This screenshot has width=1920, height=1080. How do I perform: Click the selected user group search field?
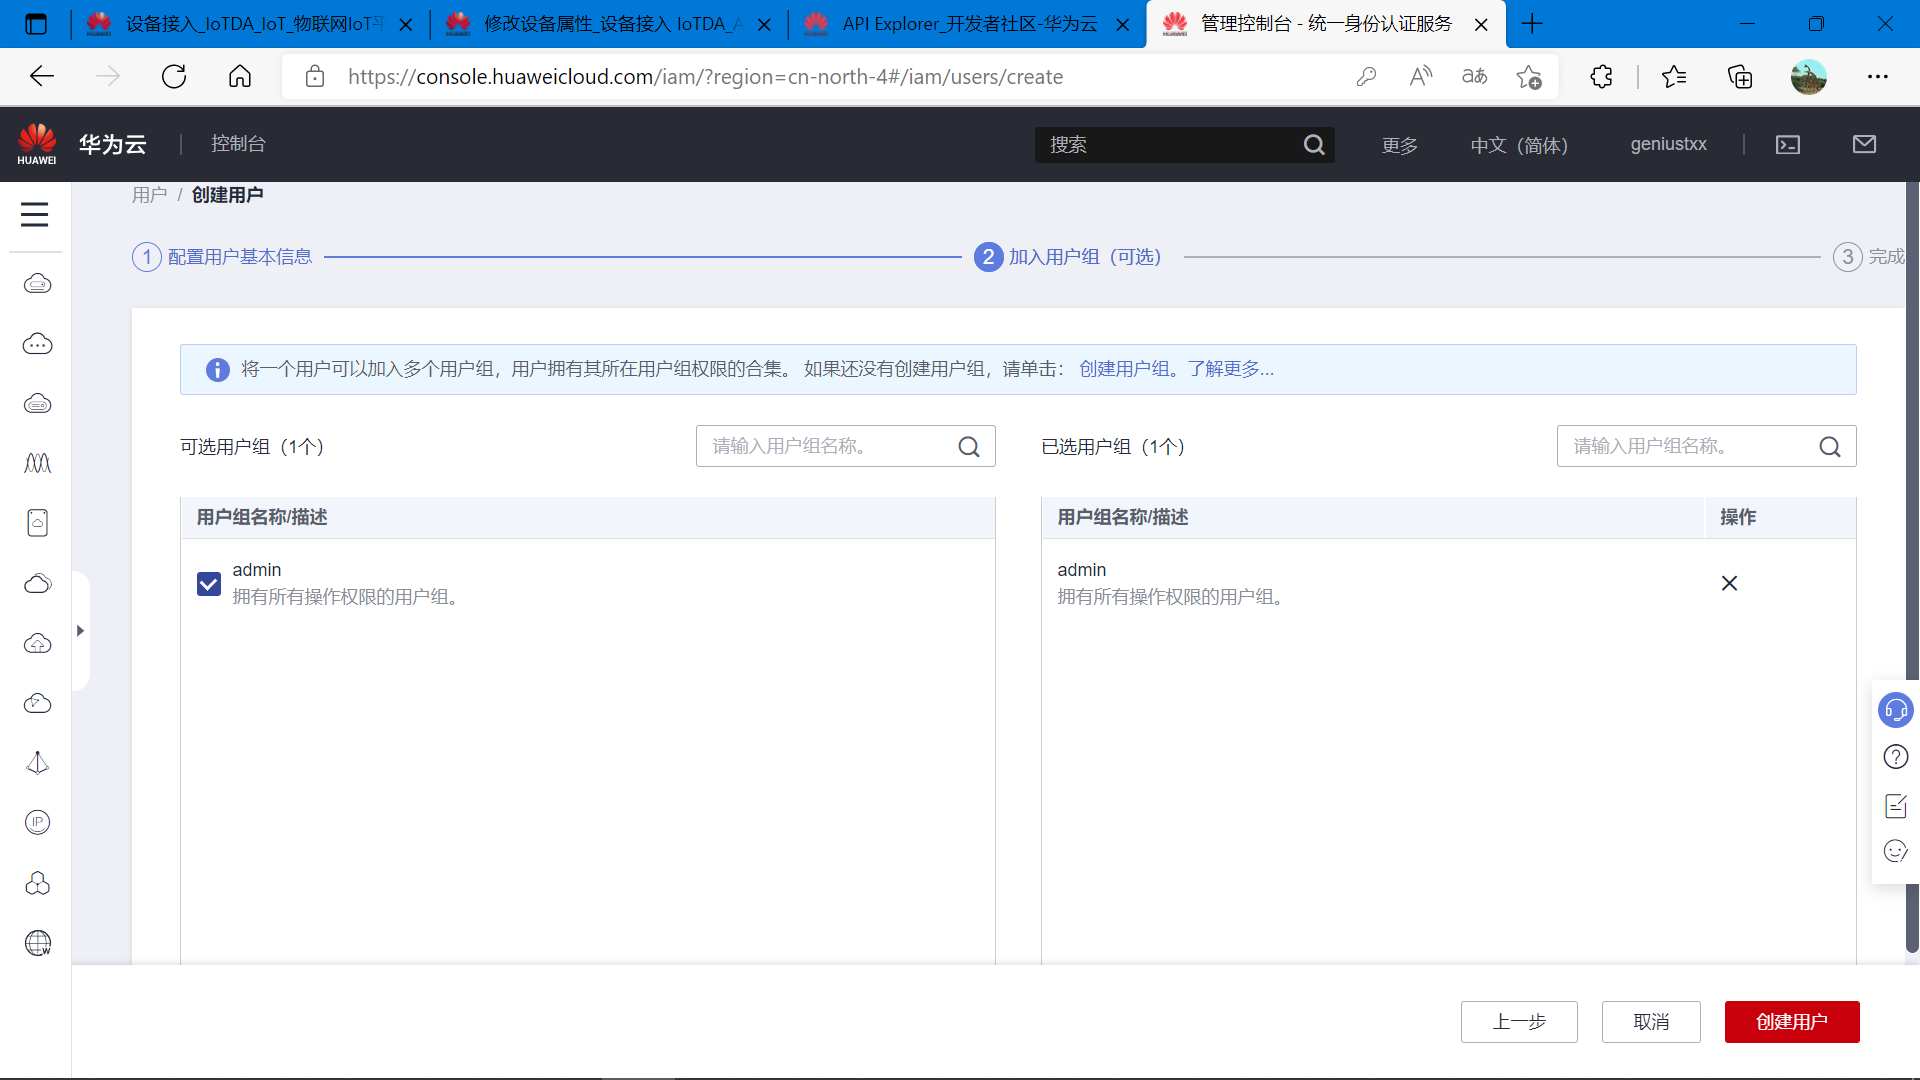(x=1706, y=446)
